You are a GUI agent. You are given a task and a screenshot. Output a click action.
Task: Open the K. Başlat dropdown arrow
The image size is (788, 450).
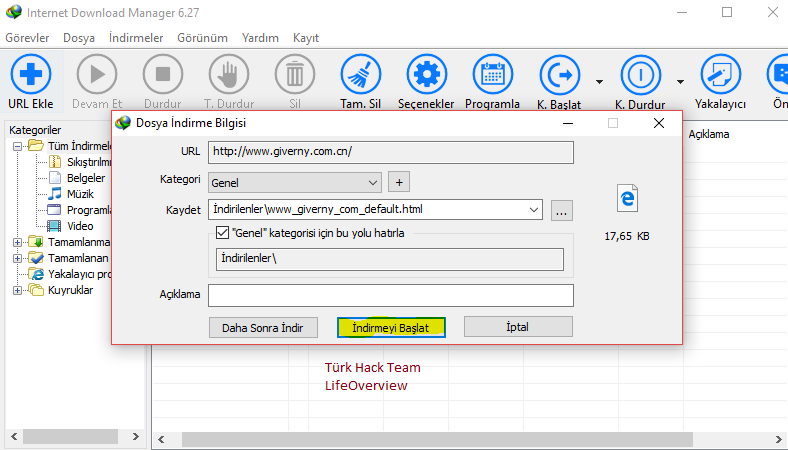tap(600, 81)
